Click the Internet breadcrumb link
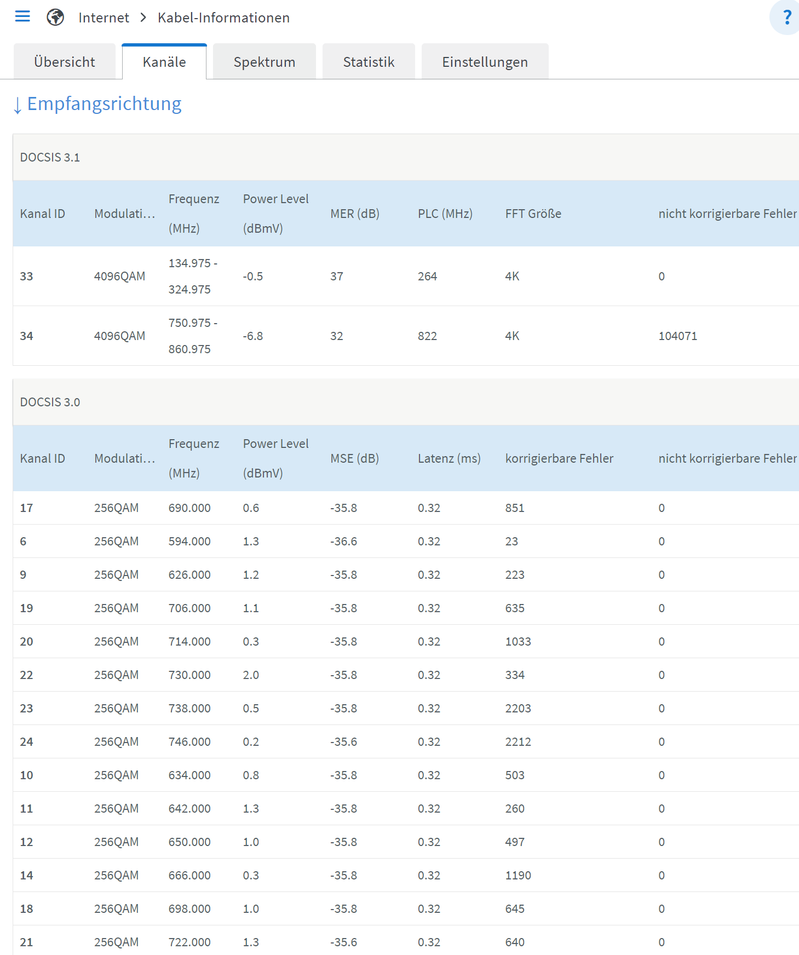 104,17
